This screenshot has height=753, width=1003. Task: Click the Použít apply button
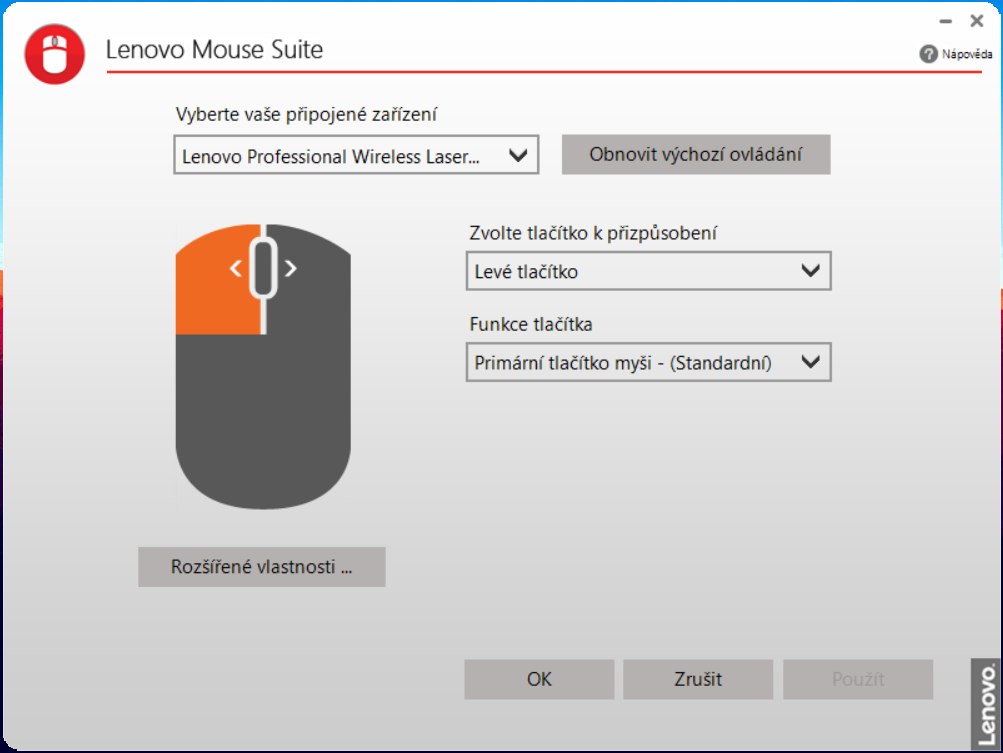pos(858,680)
